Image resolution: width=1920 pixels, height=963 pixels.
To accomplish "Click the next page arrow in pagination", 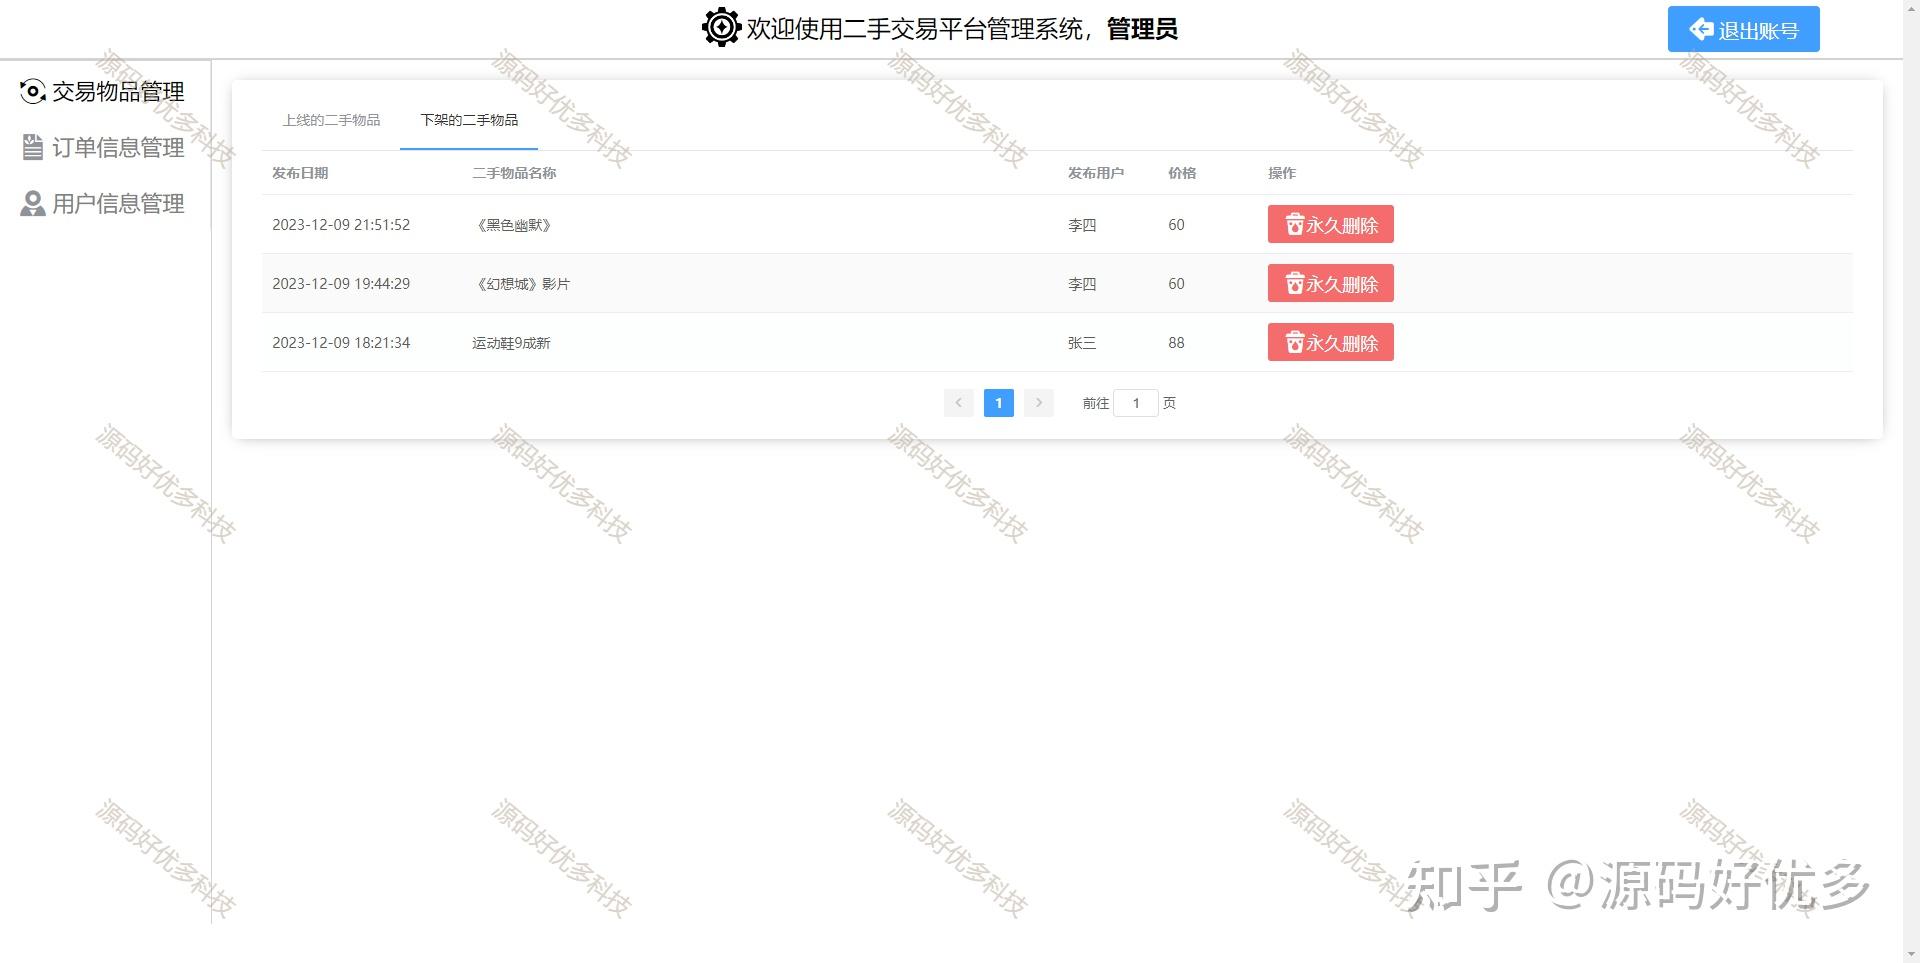I will [1039, 403].
